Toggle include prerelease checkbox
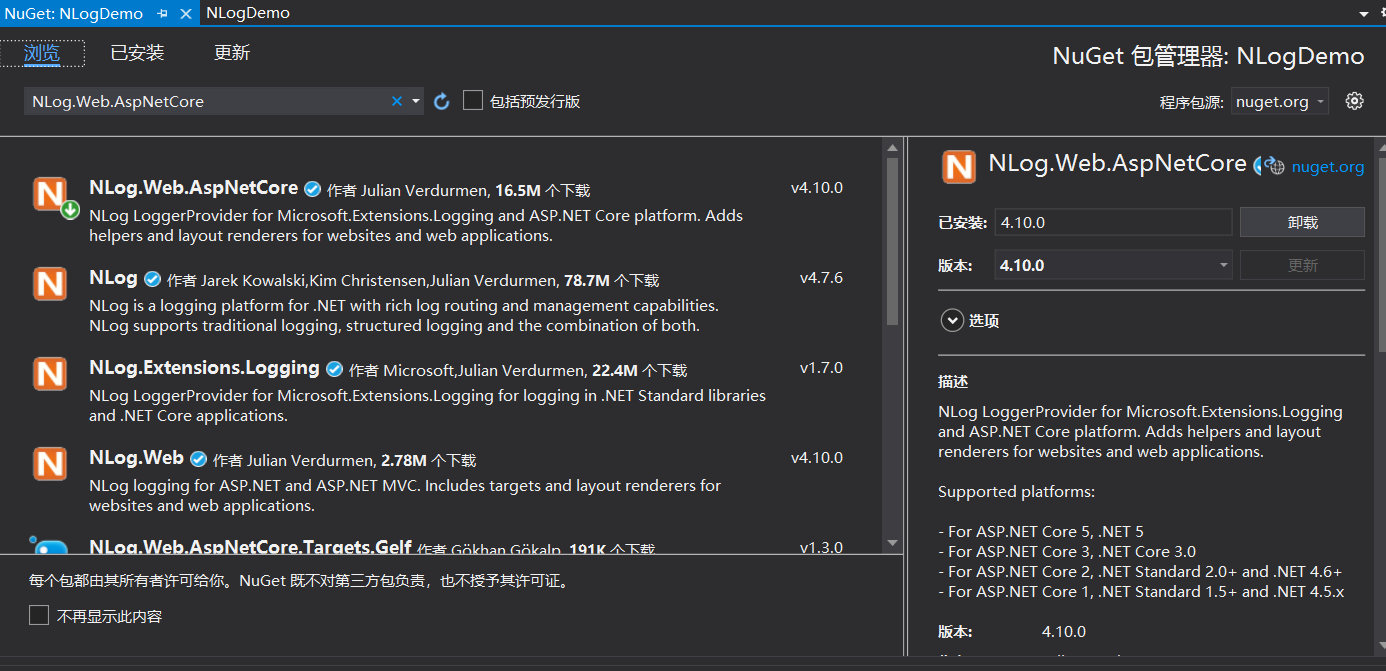The height and width of the screenshot is (671, 1386). click(473, 100)
